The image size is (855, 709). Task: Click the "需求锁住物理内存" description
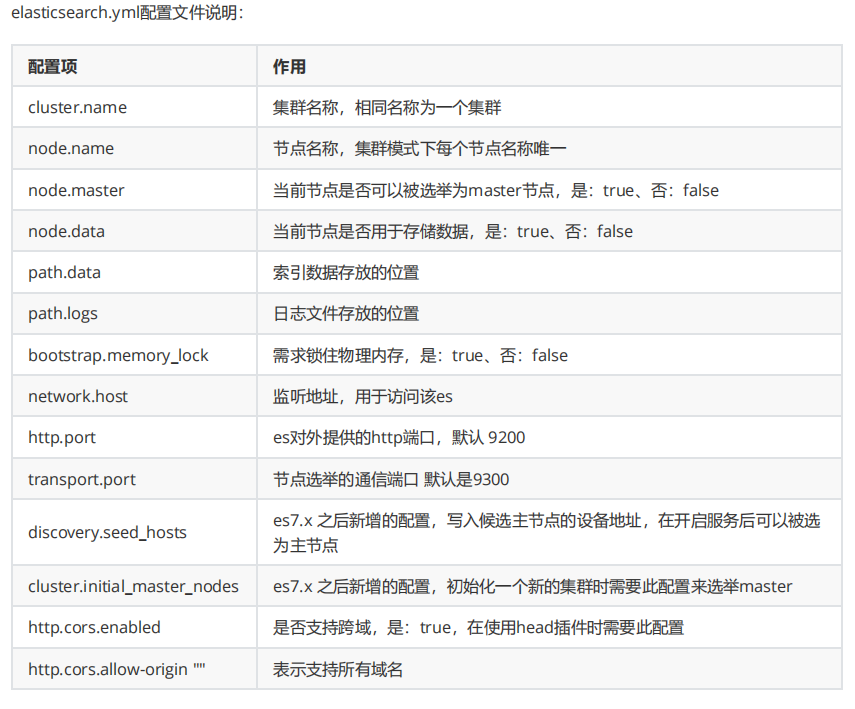(x=420, y=356)
